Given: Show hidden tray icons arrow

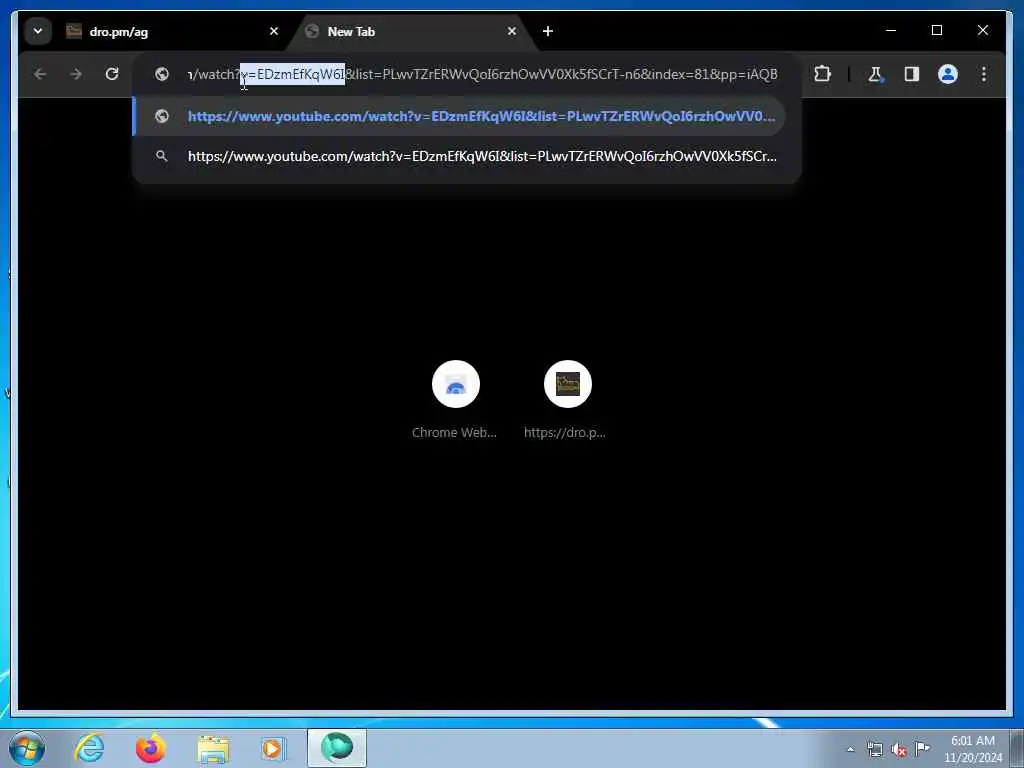Looking at the screenshot, I should (850, 750).
